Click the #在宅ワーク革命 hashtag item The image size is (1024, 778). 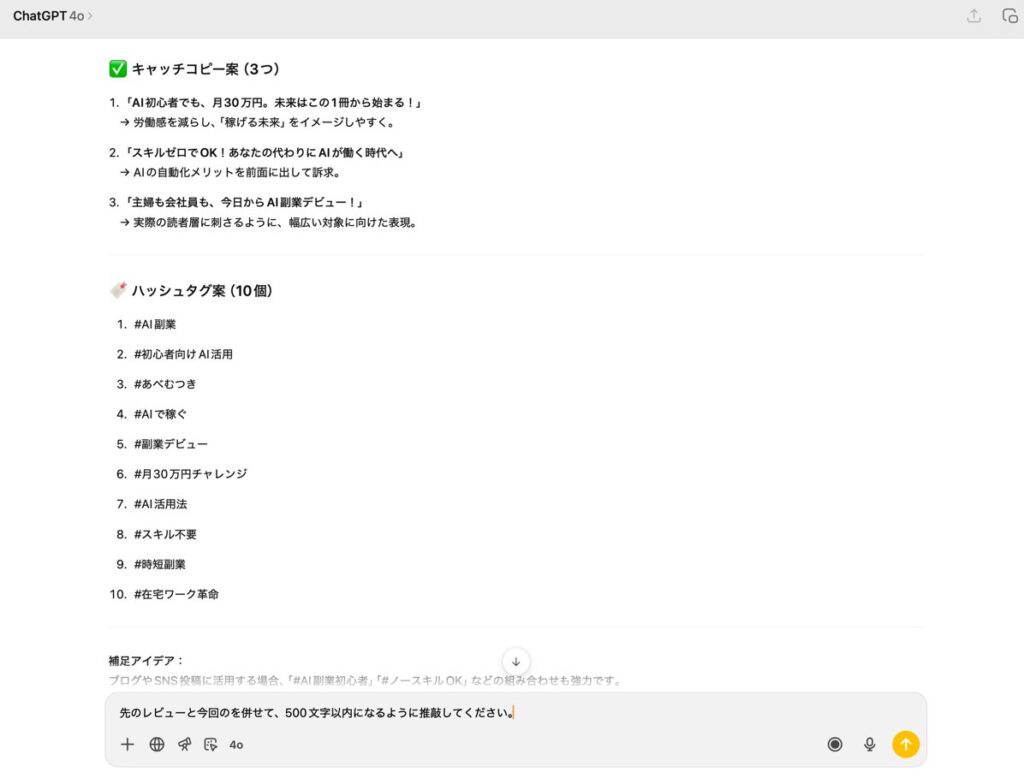click(175, 594)
